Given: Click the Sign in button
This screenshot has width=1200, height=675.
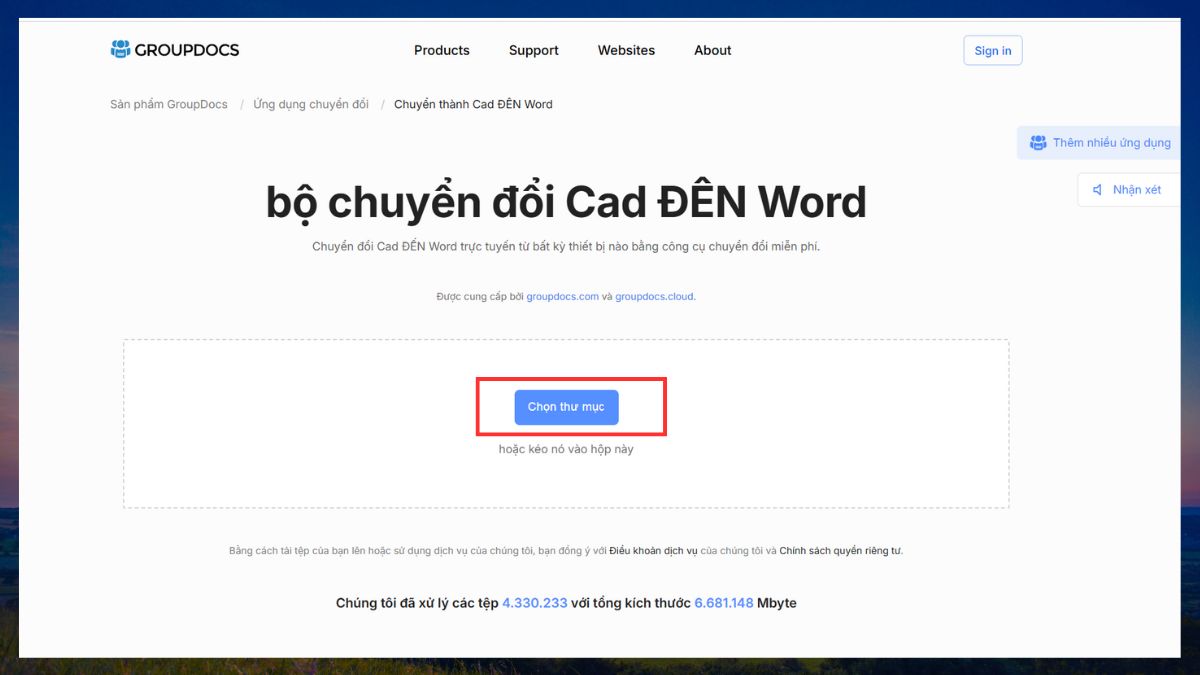Looking at the screenshot, I should (993, 50).
